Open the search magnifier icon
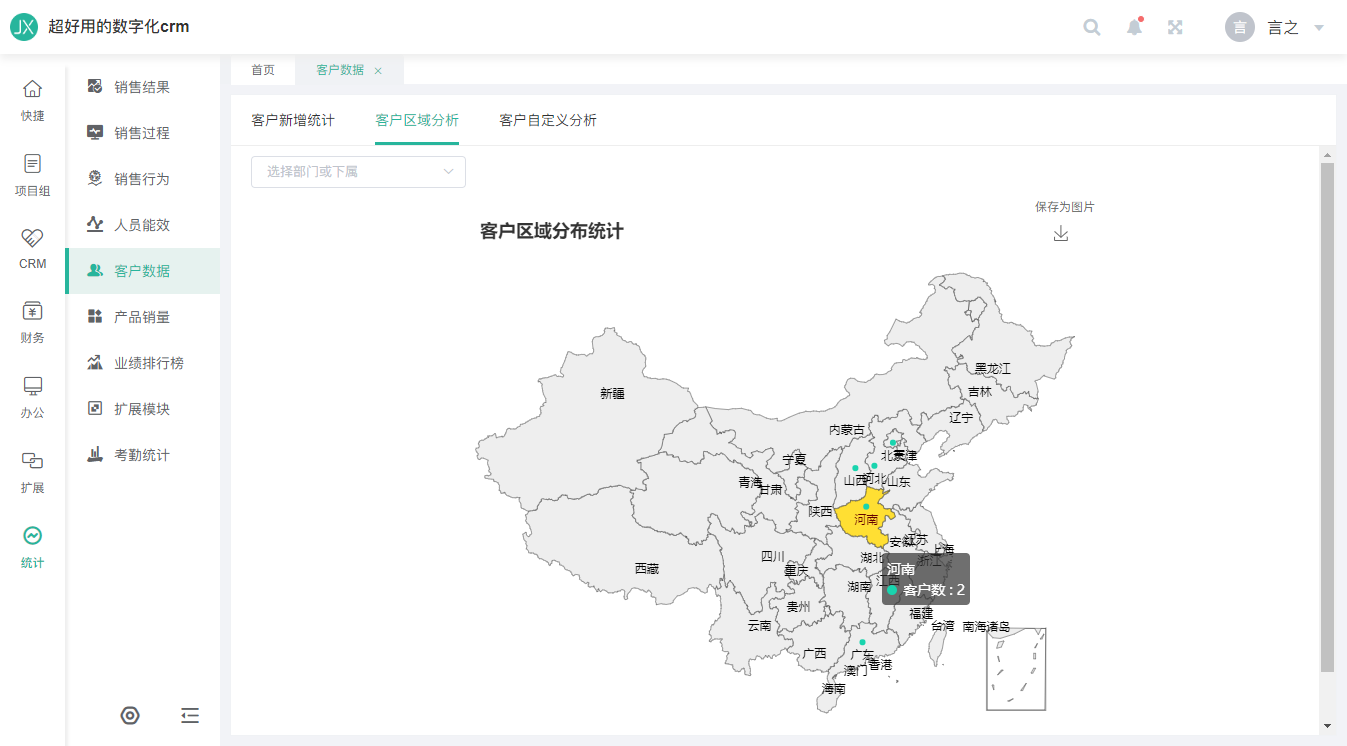The image size is (1347, 746). click(x=1092, y=27)
